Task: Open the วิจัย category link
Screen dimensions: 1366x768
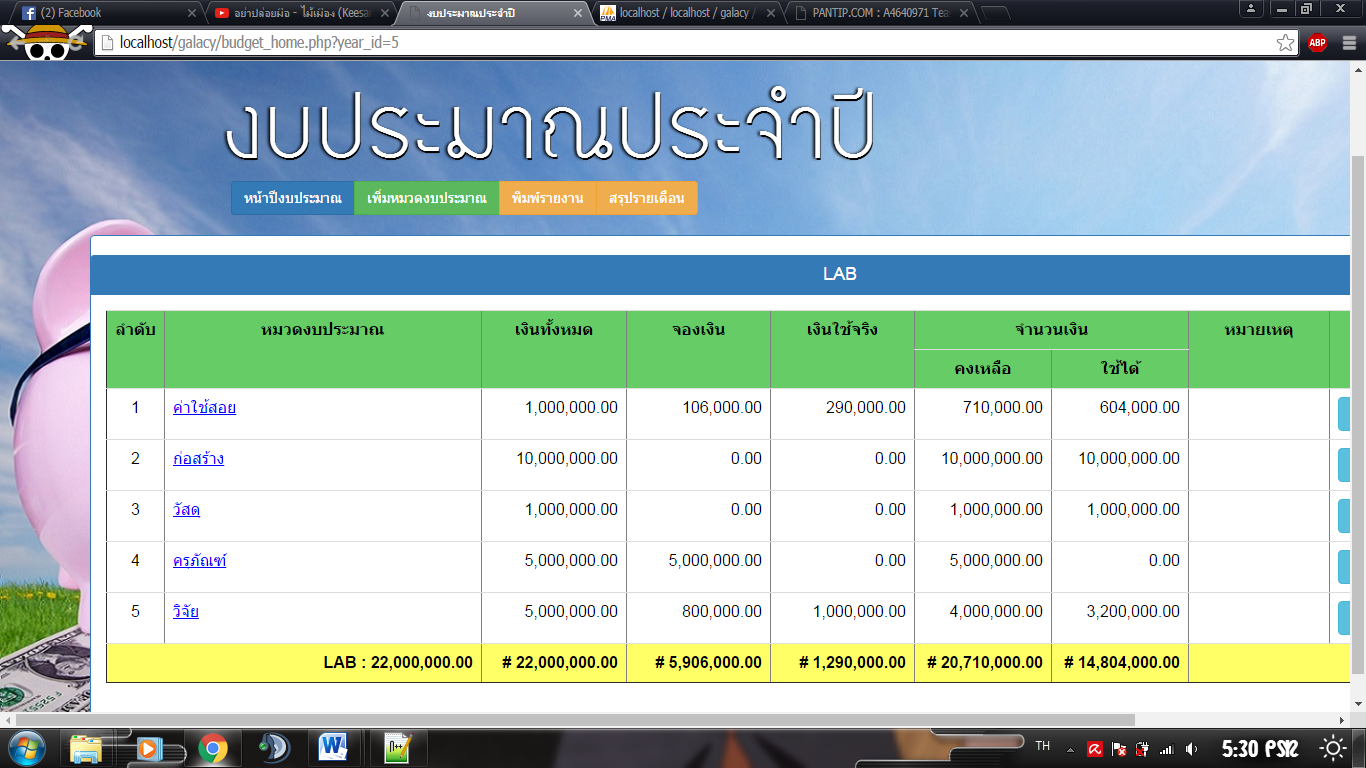Action: tap(186, 612)
